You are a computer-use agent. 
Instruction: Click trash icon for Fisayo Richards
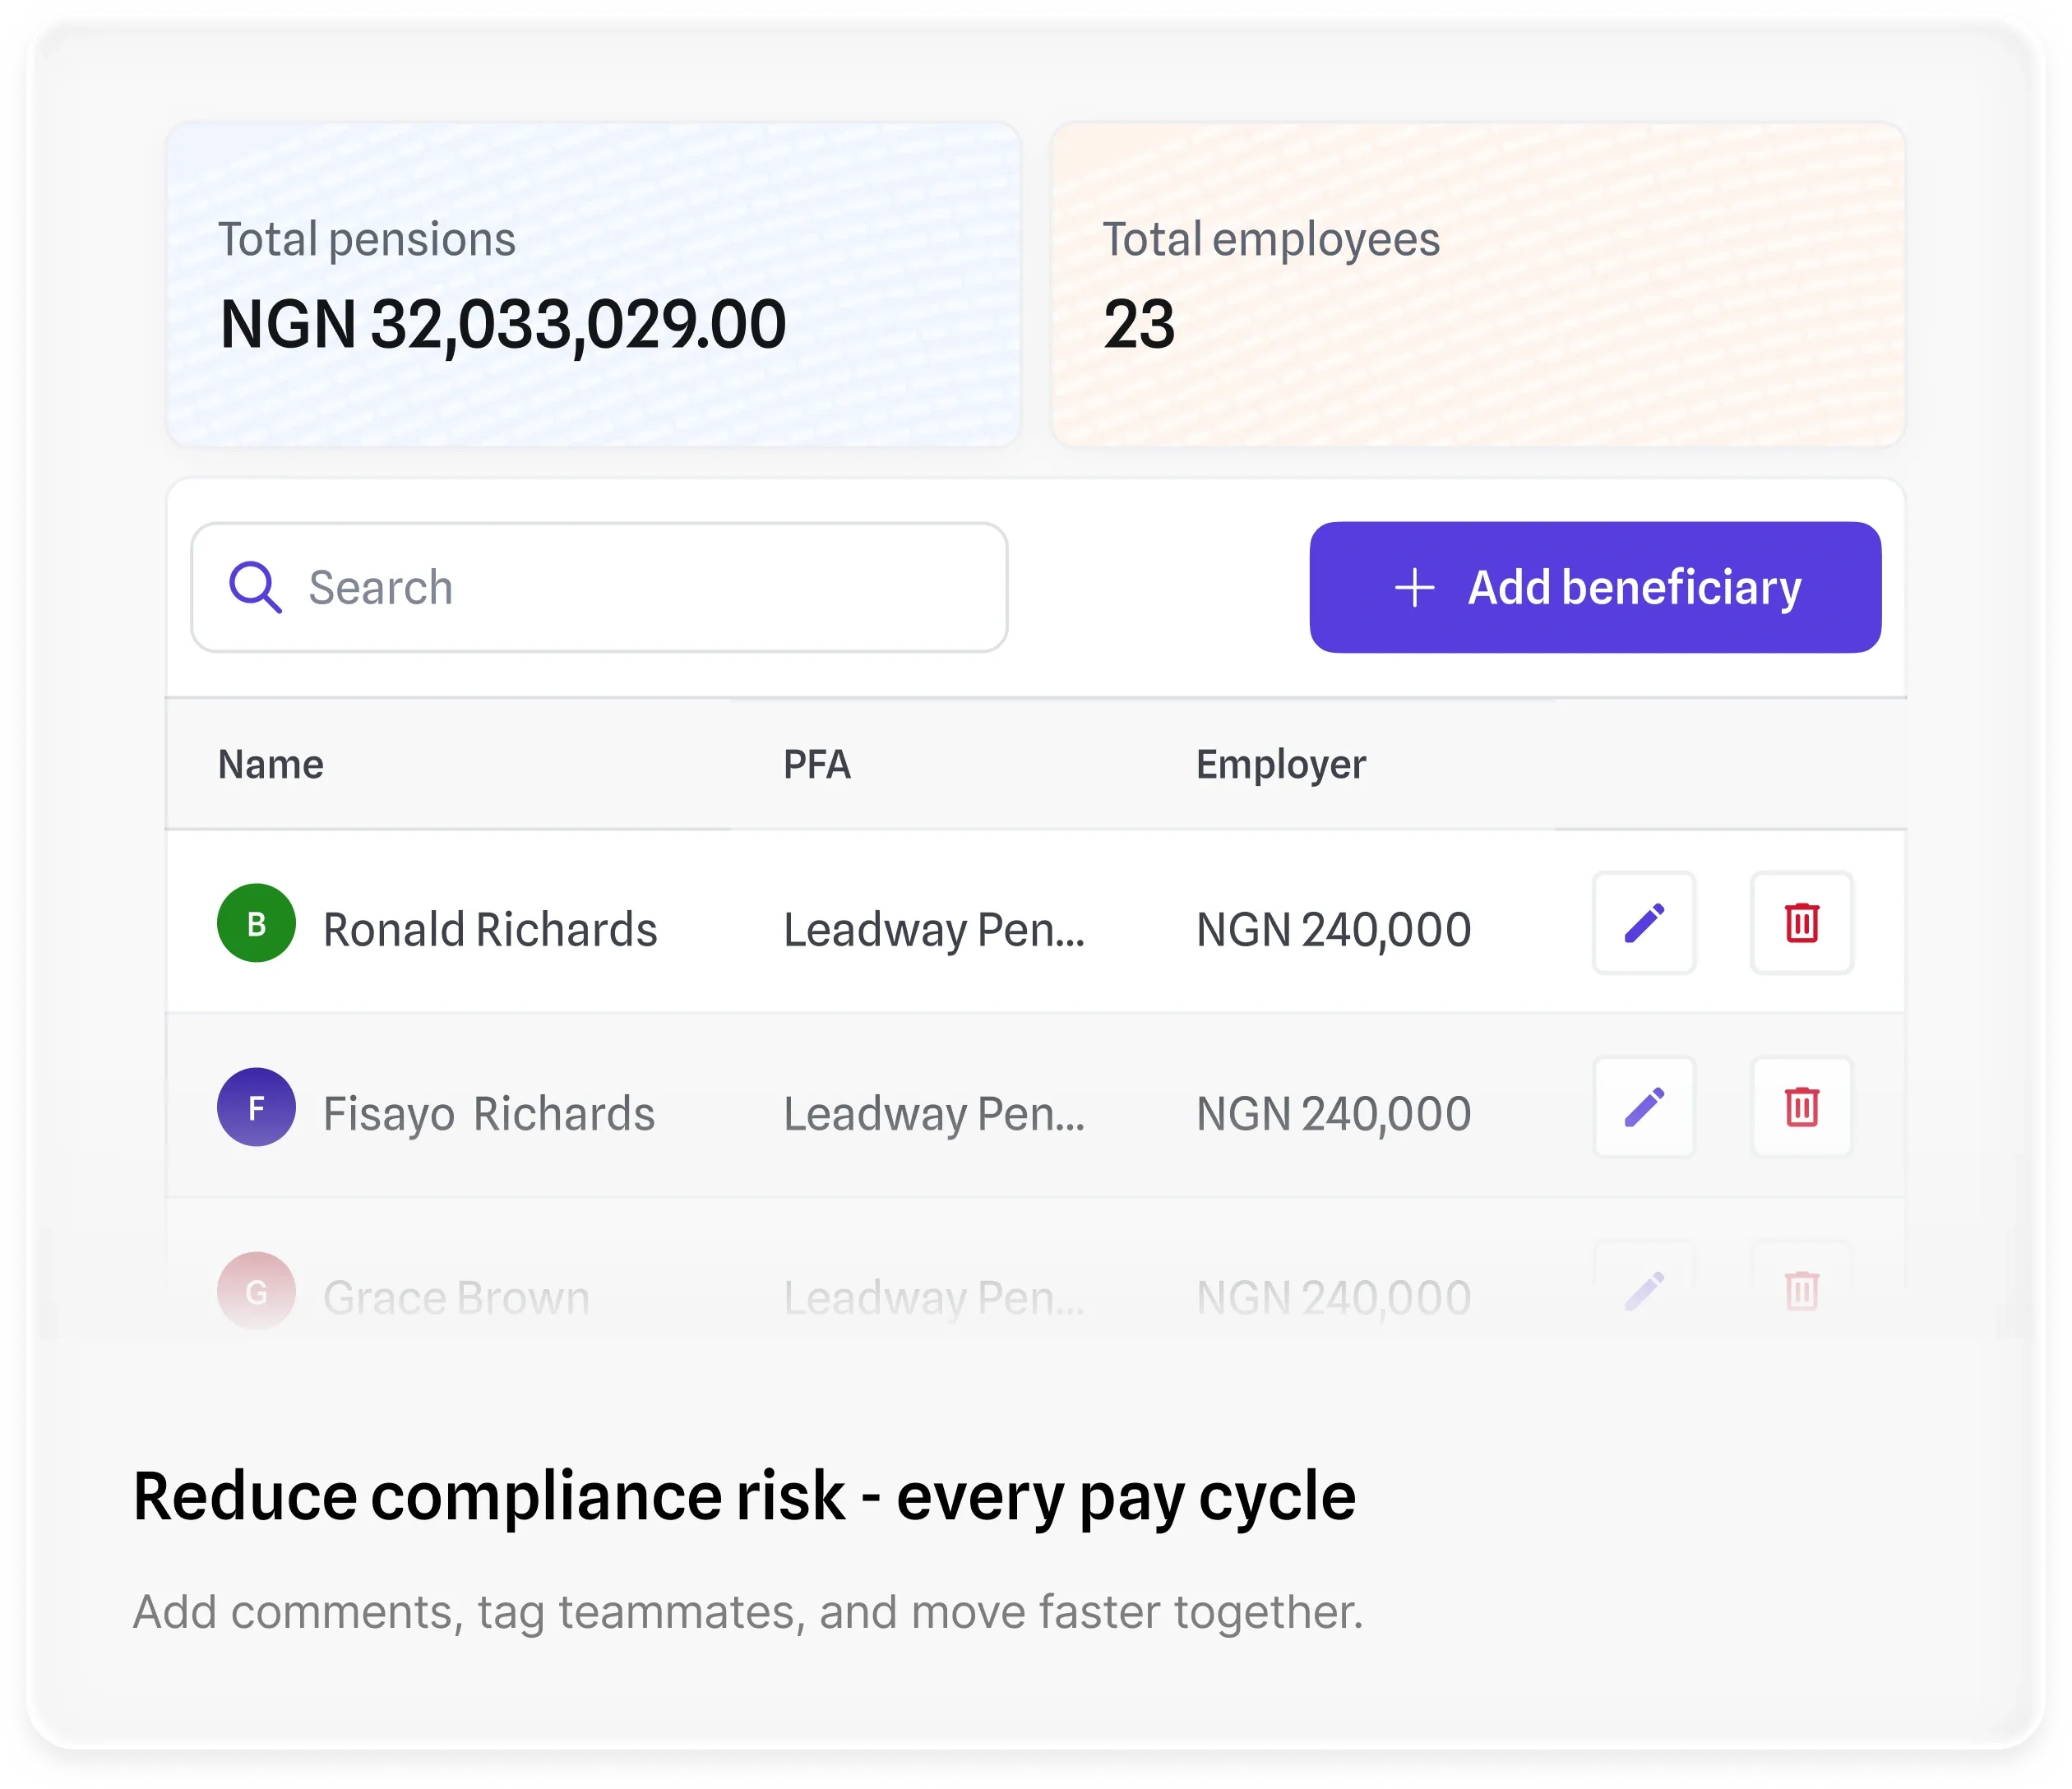coord(1801,1107)
